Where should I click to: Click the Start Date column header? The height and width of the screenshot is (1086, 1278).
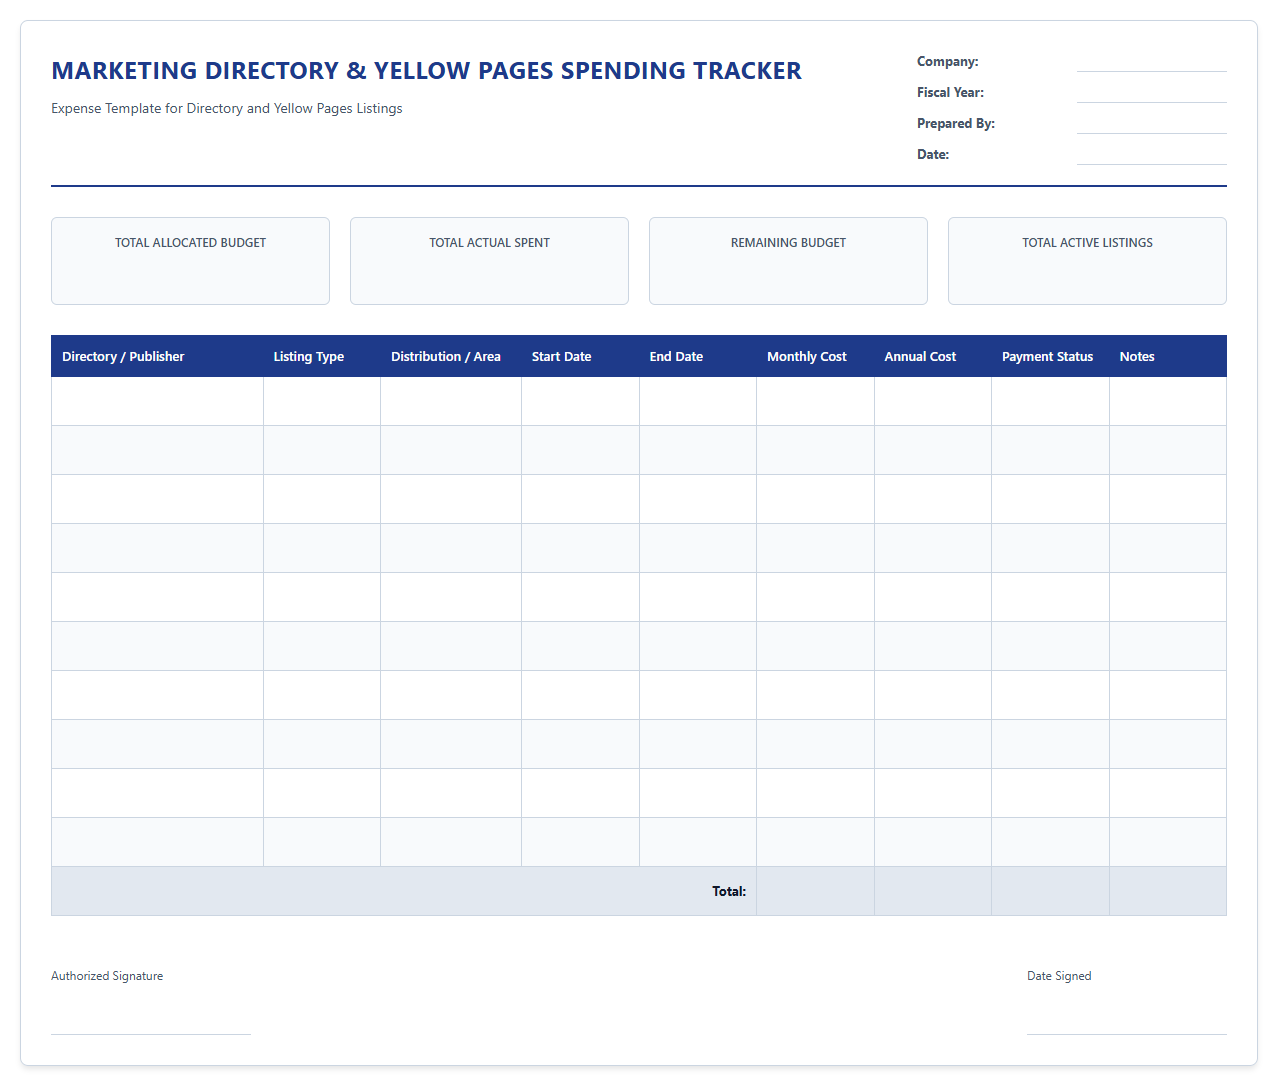click(580, 356)
